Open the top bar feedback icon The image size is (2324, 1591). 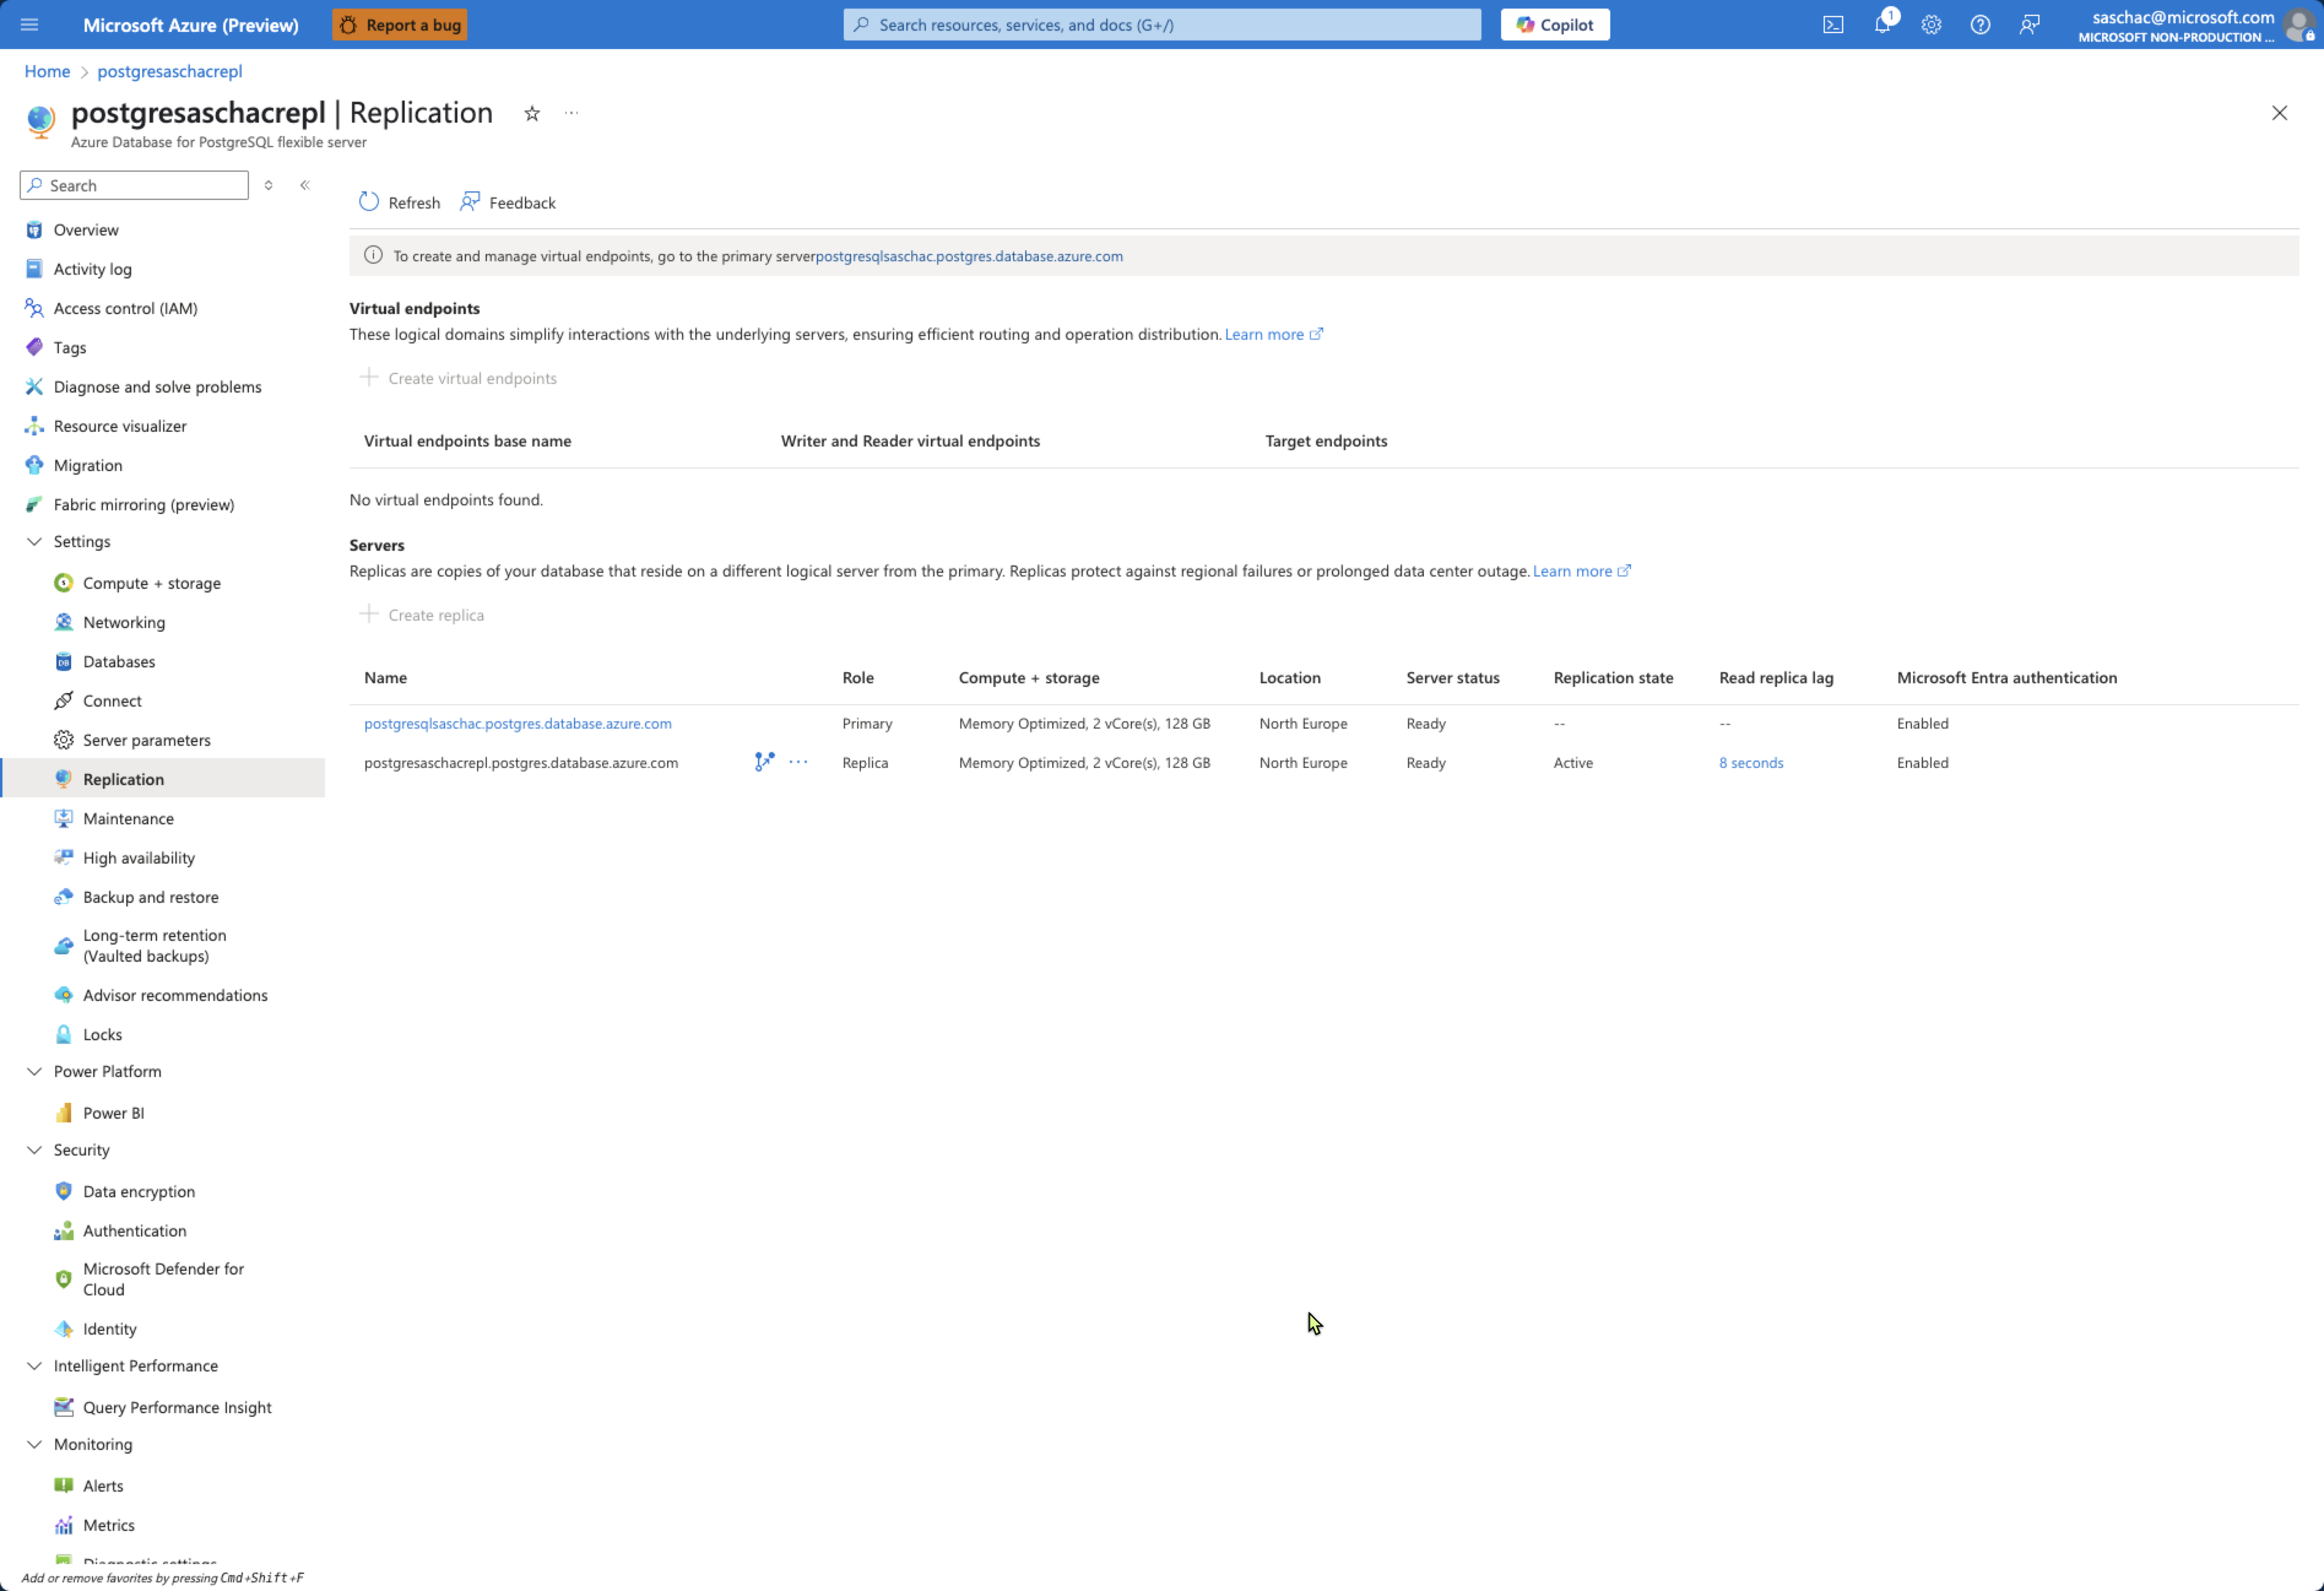[x=2029, y=25]
